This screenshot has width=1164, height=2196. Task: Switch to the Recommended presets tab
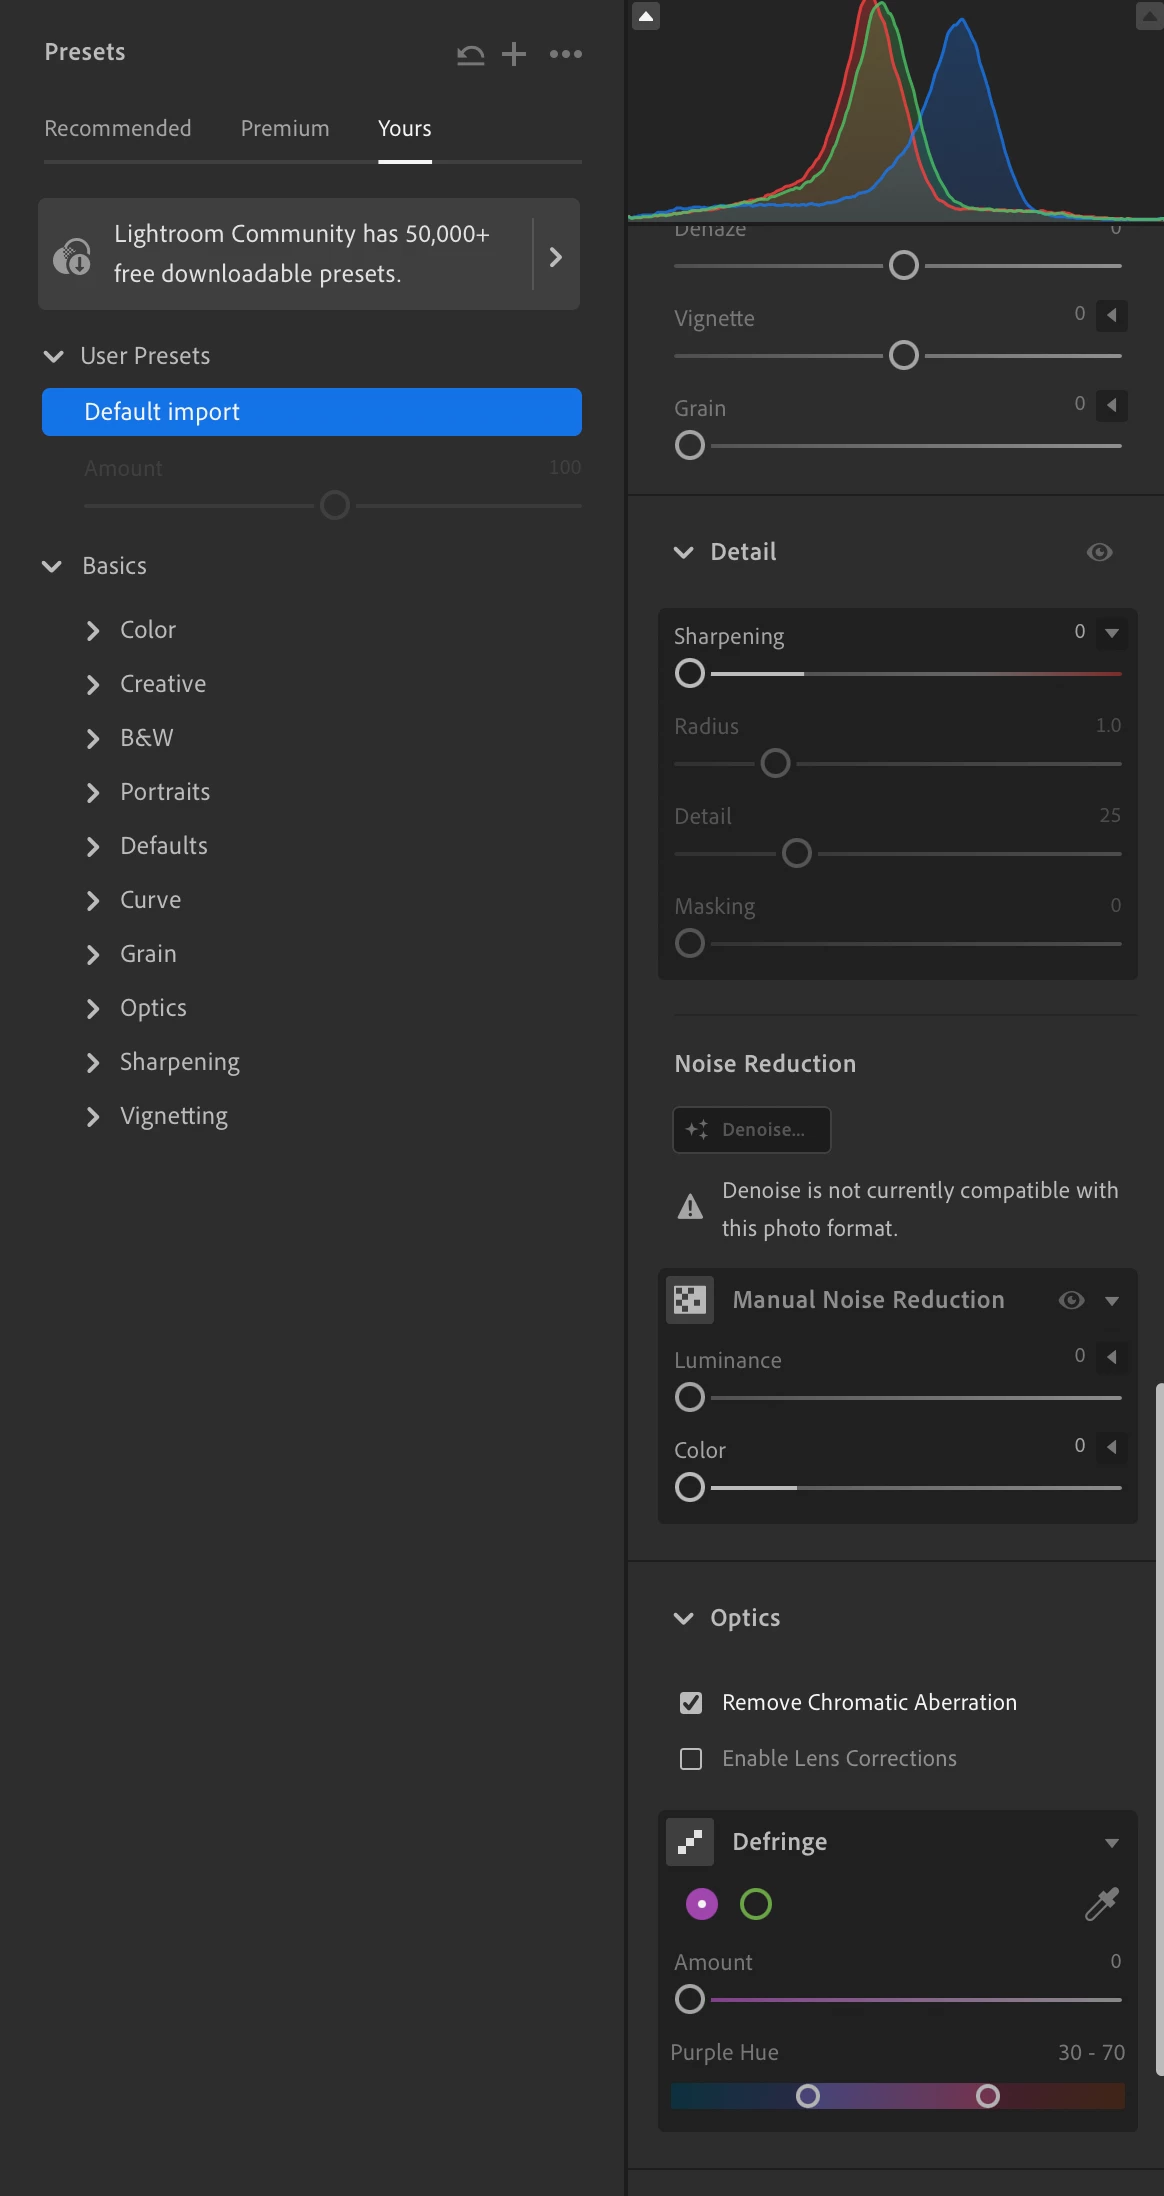(x=118, y=129)
